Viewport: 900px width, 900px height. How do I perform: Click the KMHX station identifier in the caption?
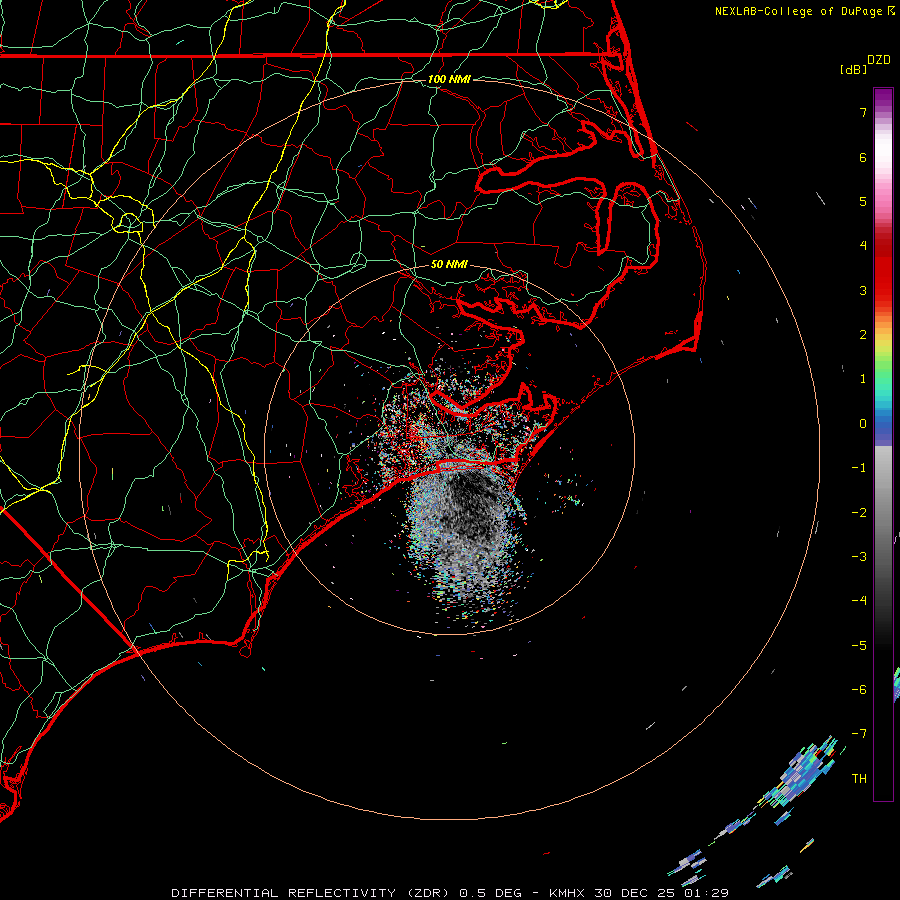(x=566, y=893)
